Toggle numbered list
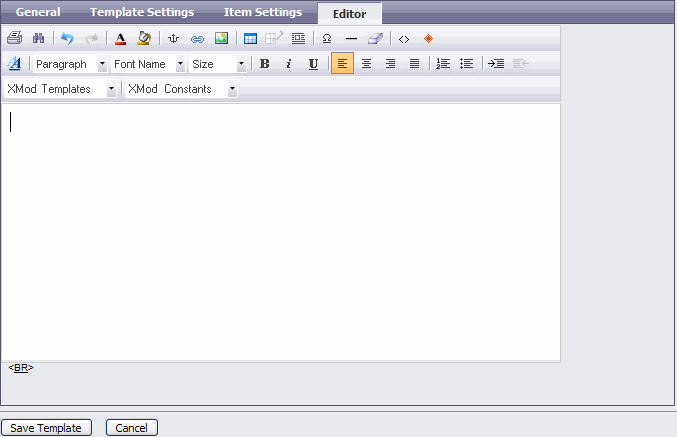The height and width of the screenshot is (437, 677). [443, 63]
